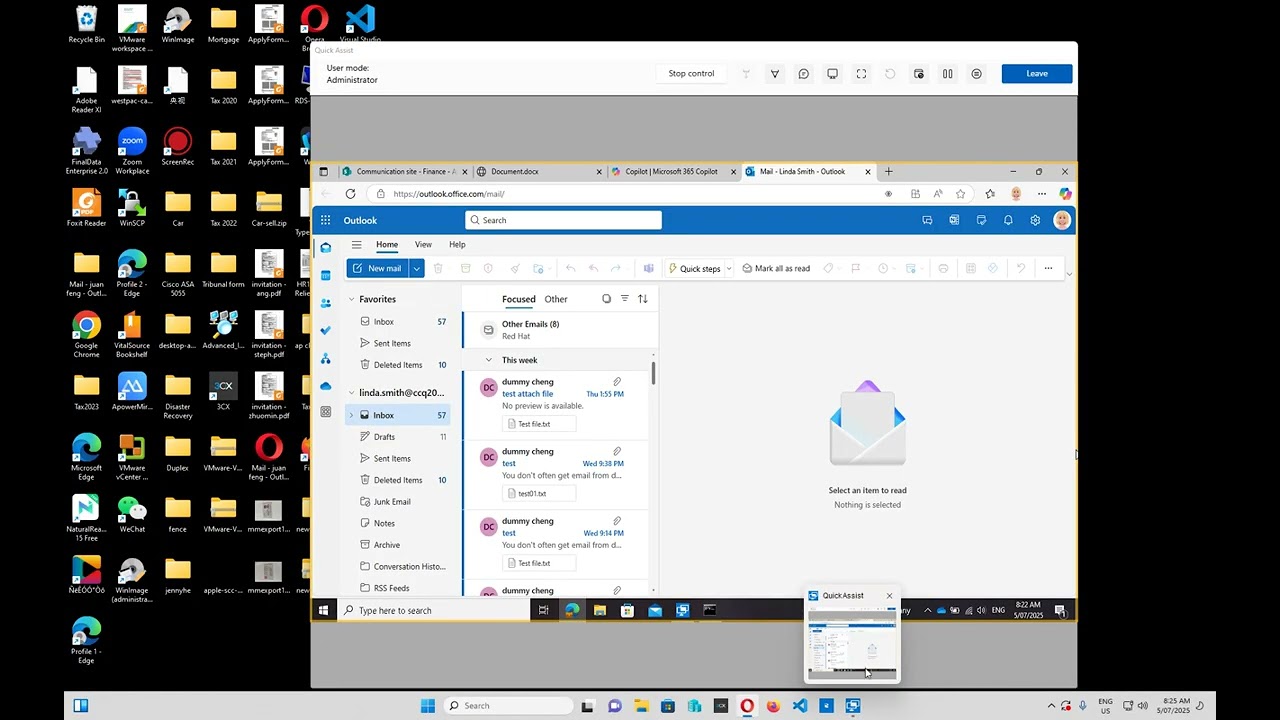This screenshot has width=1280, height=720.
Task: Open the message list sort icon
Action: coord(642,299)
